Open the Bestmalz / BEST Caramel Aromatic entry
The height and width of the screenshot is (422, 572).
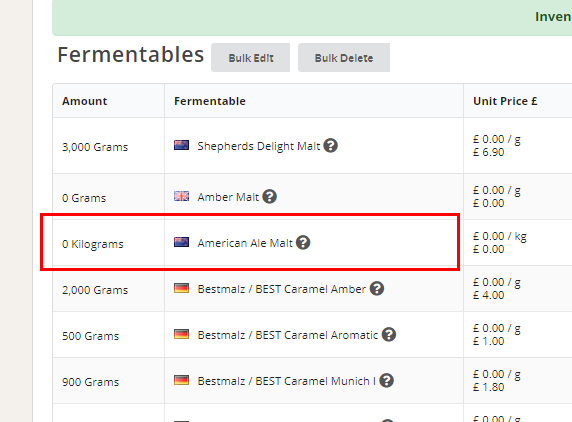287,335
